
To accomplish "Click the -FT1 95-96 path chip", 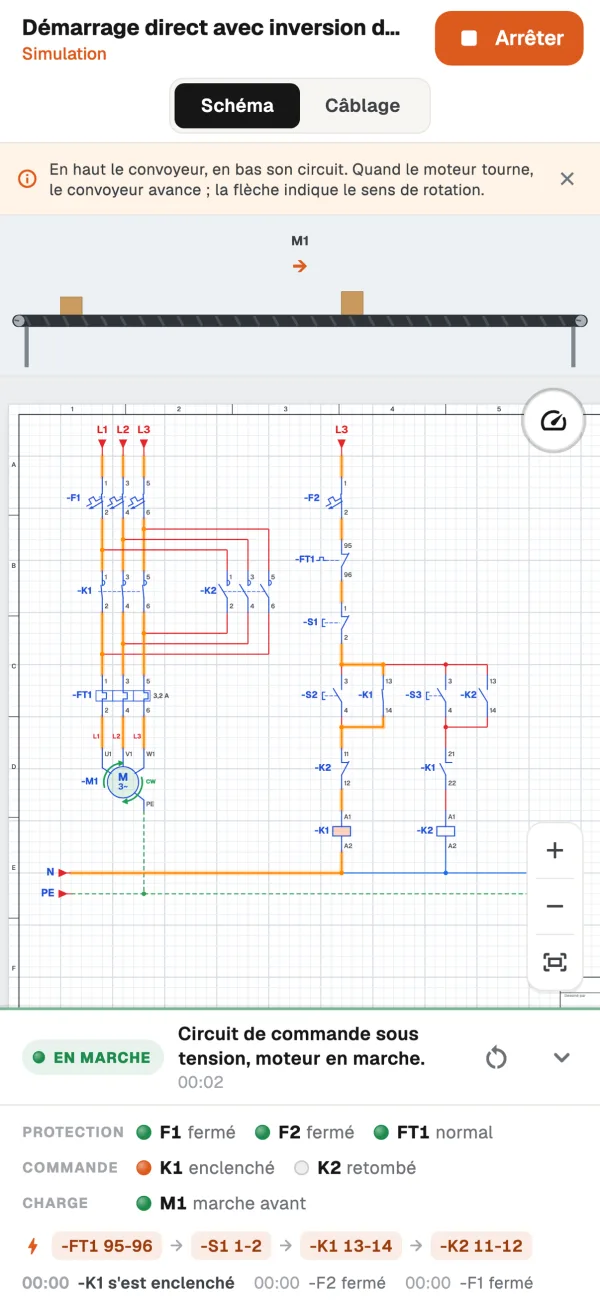I will click(x=106, y=1246).
